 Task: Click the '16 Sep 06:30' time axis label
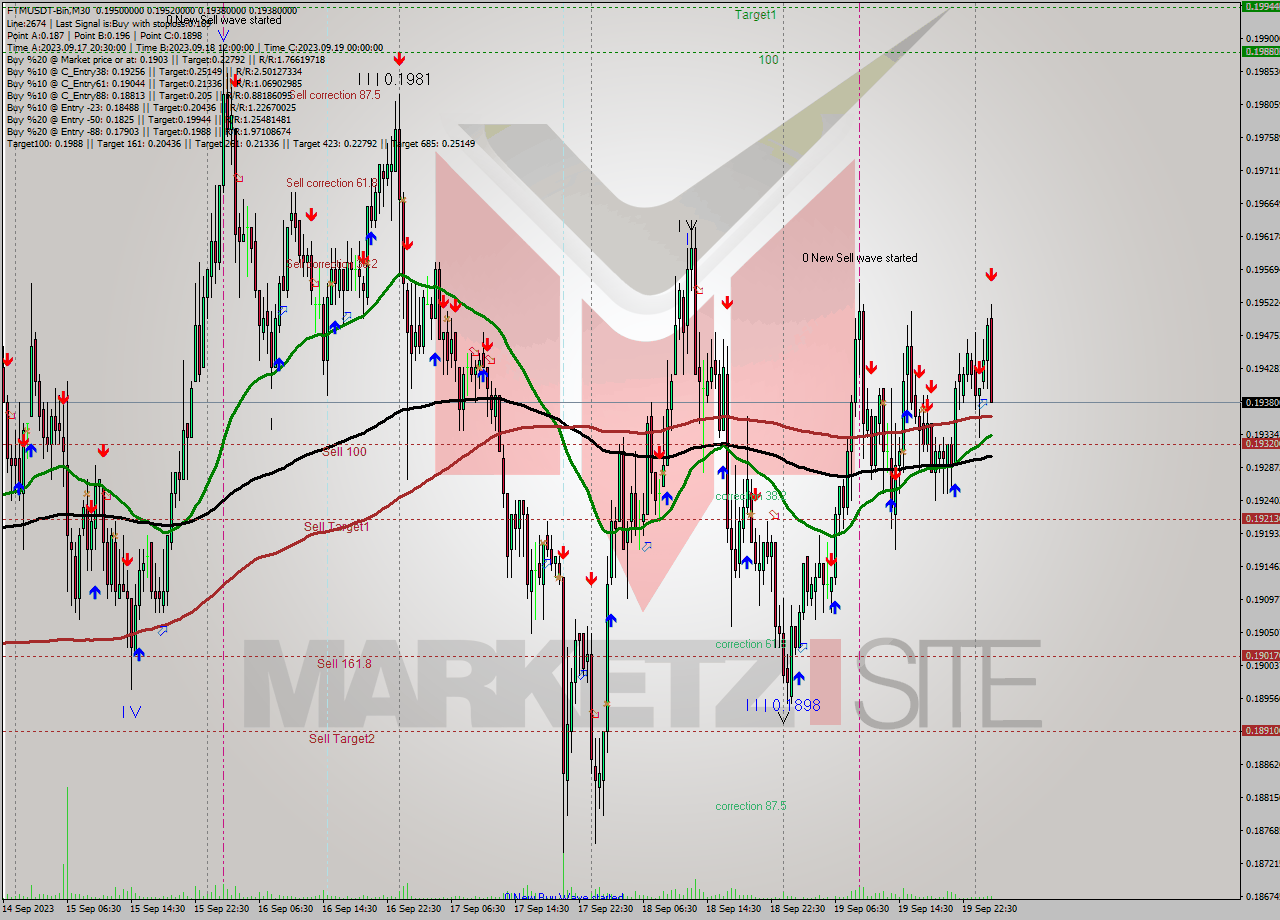point(287,909)
